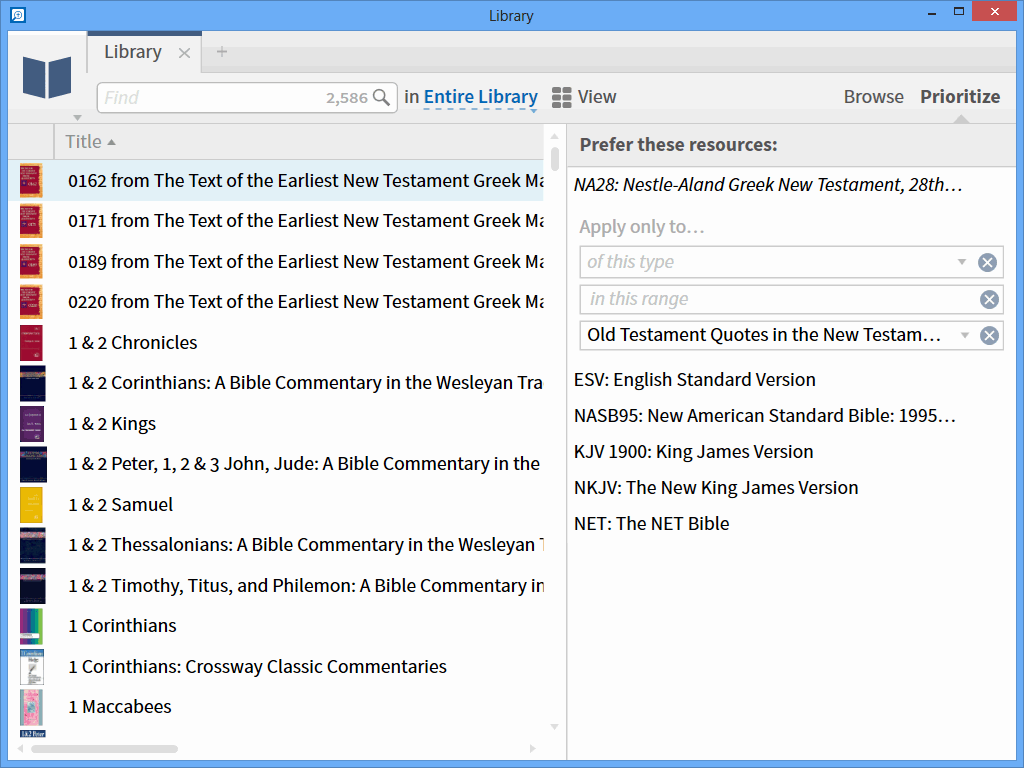
Task: Clear the 'in this range' filter
Action: pyautogui.click(x=989, y=300)
